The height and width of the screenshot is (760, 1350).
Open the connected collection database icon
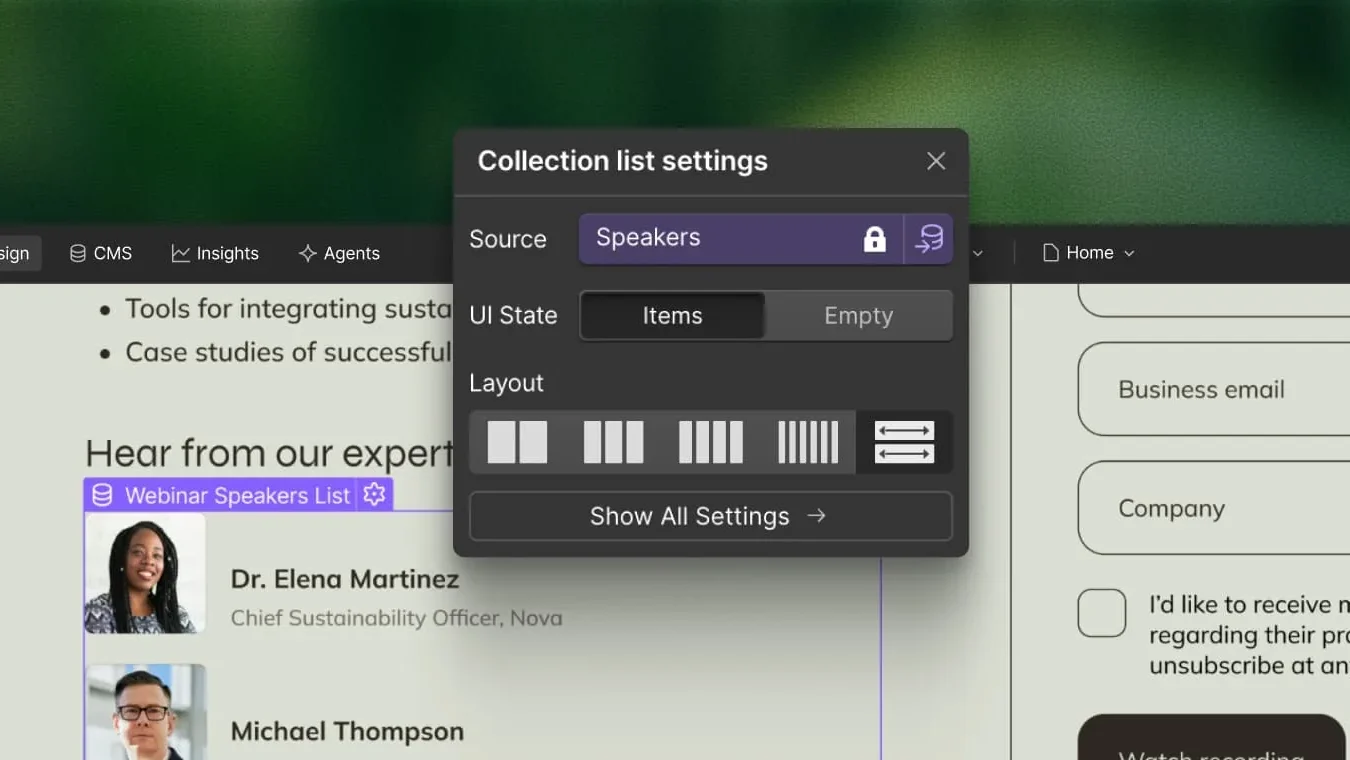(929, 239)
